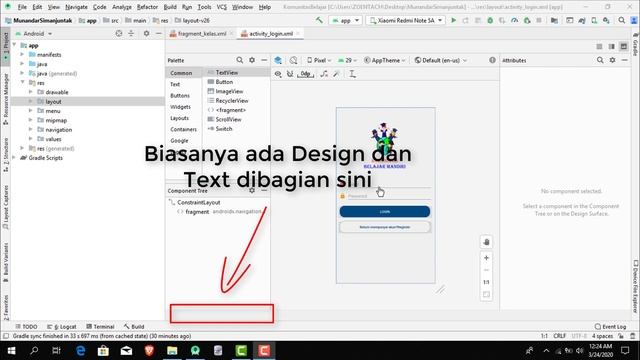640x360 pixels.
Task: Click the Make Project hammer icon
Action: 319,20
